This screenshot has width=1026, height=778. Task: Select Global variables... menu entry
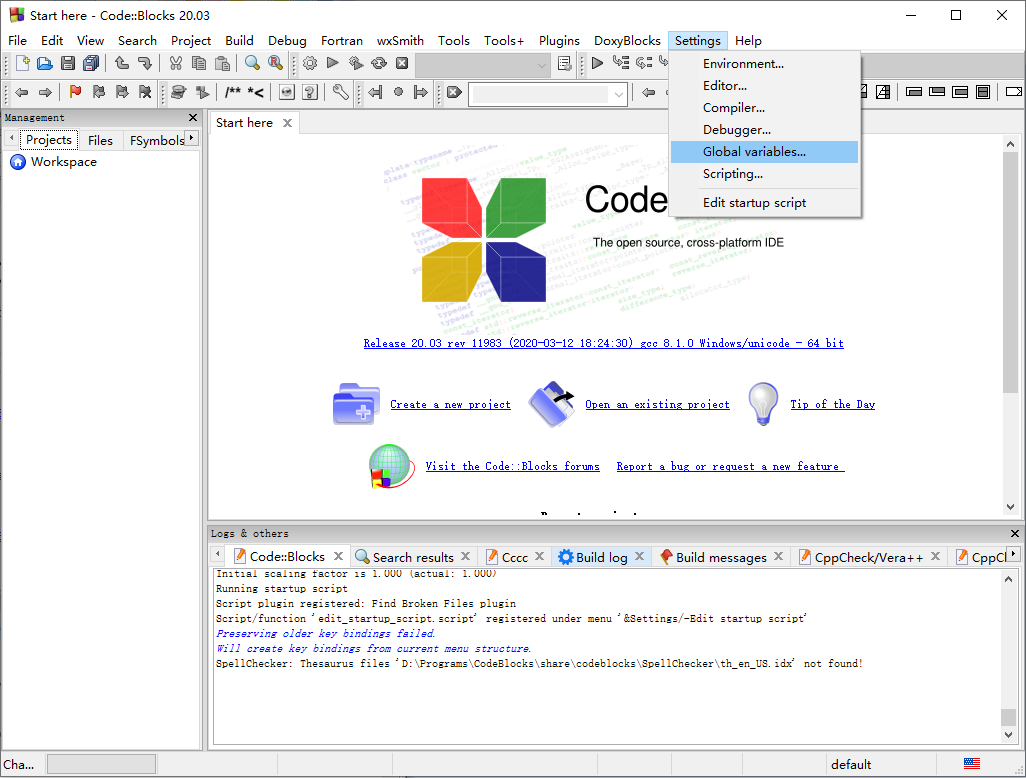click(x=764, y=152)
